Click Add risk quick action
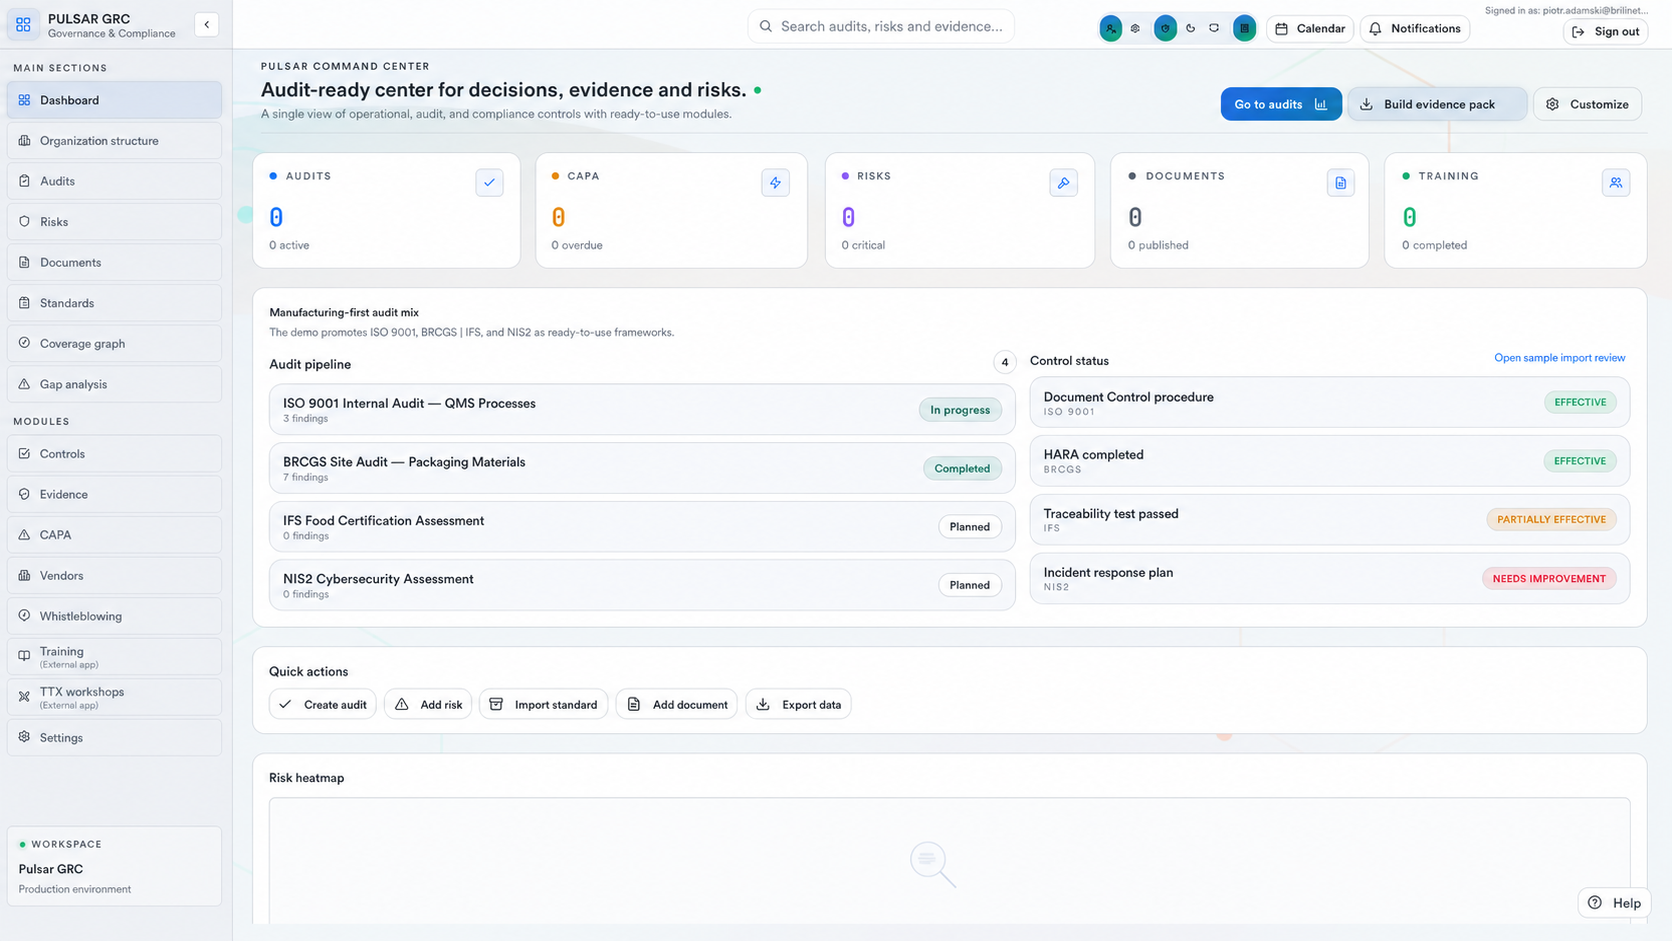This screenshot has width=1672, height=941. pos(428,705)
